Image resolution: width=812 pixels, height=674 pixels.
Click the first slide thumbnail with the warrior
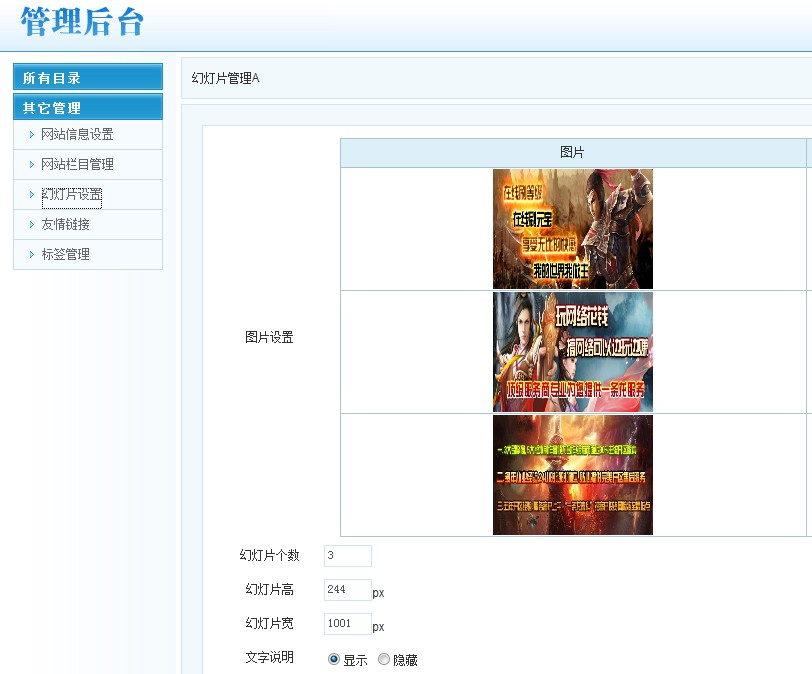coord(573,229)
